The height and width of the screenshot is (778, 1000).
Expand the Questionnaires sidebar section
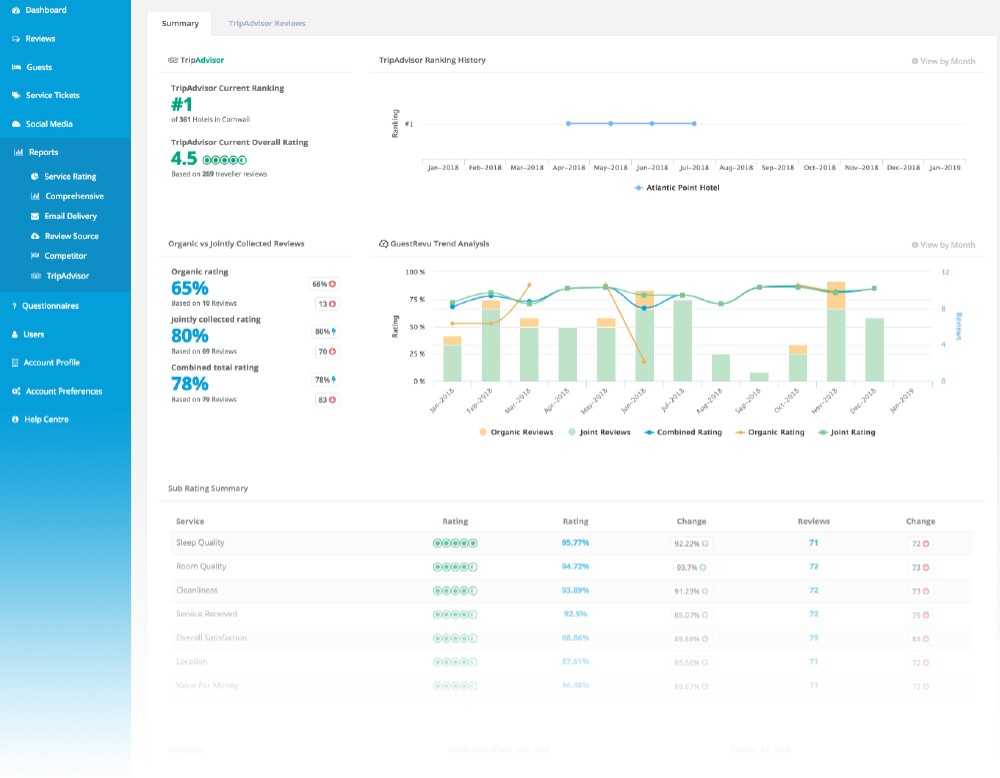(50, 306)
